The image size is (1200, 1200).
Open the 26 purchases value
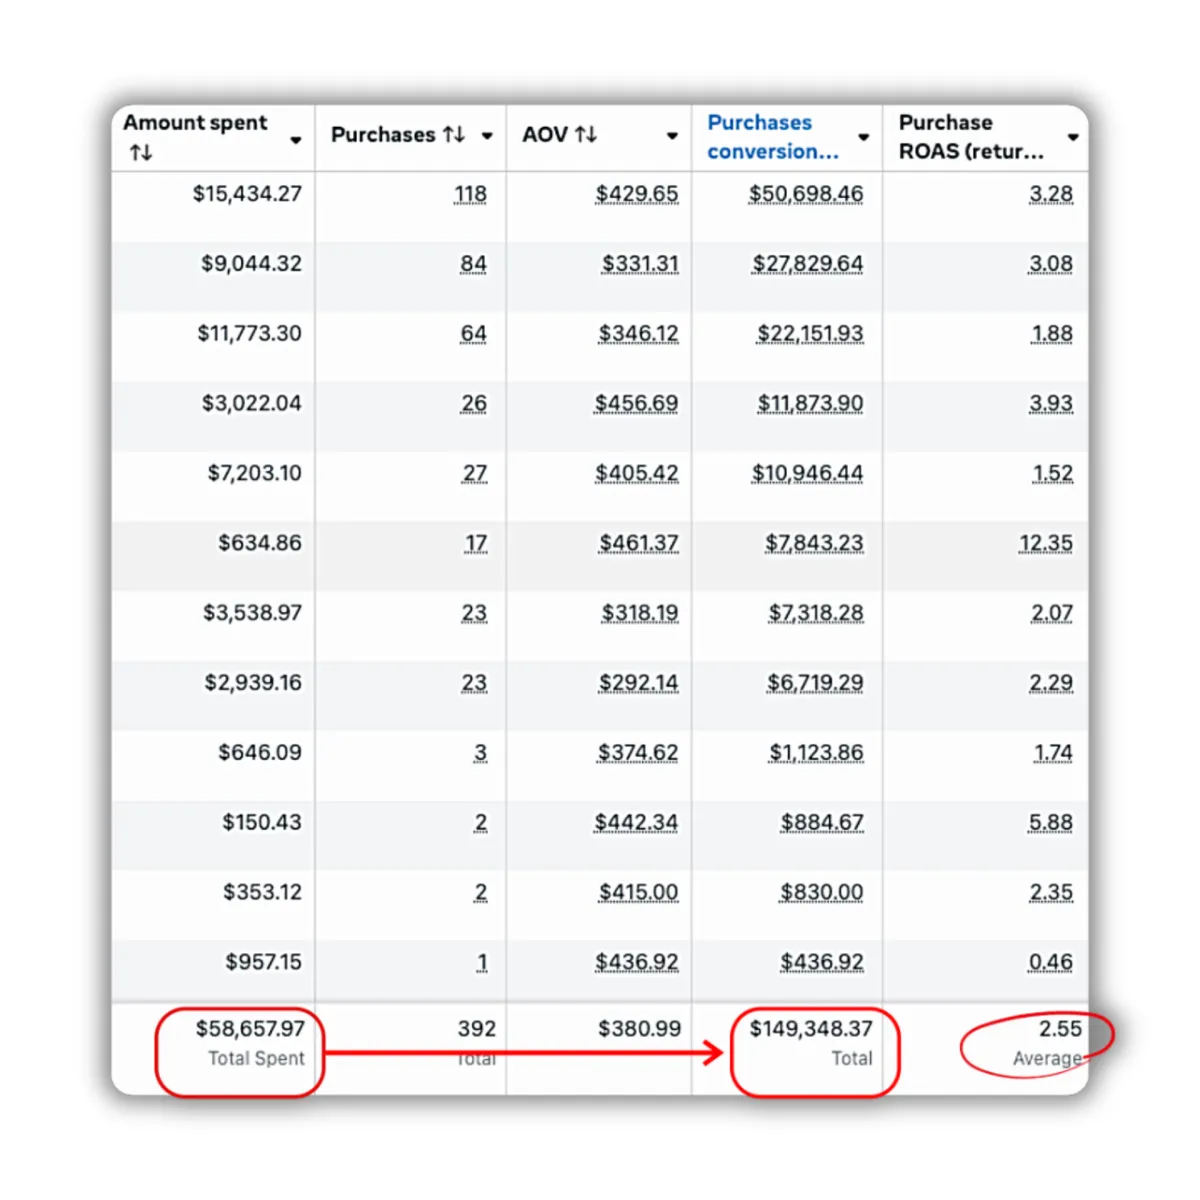(x=474, y=404)
